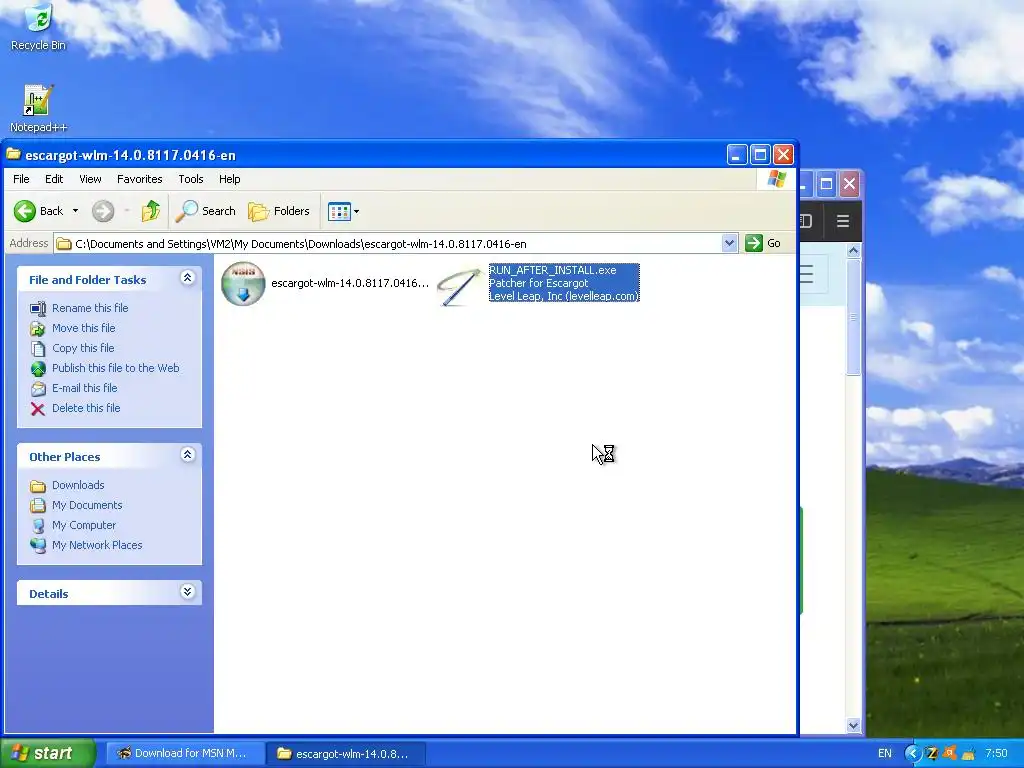This screenshot has width=1024, height=768.
Task: Click the background browser's vertical scrollbar thumb
Action: pyautogui.click(x=854, y=317)
